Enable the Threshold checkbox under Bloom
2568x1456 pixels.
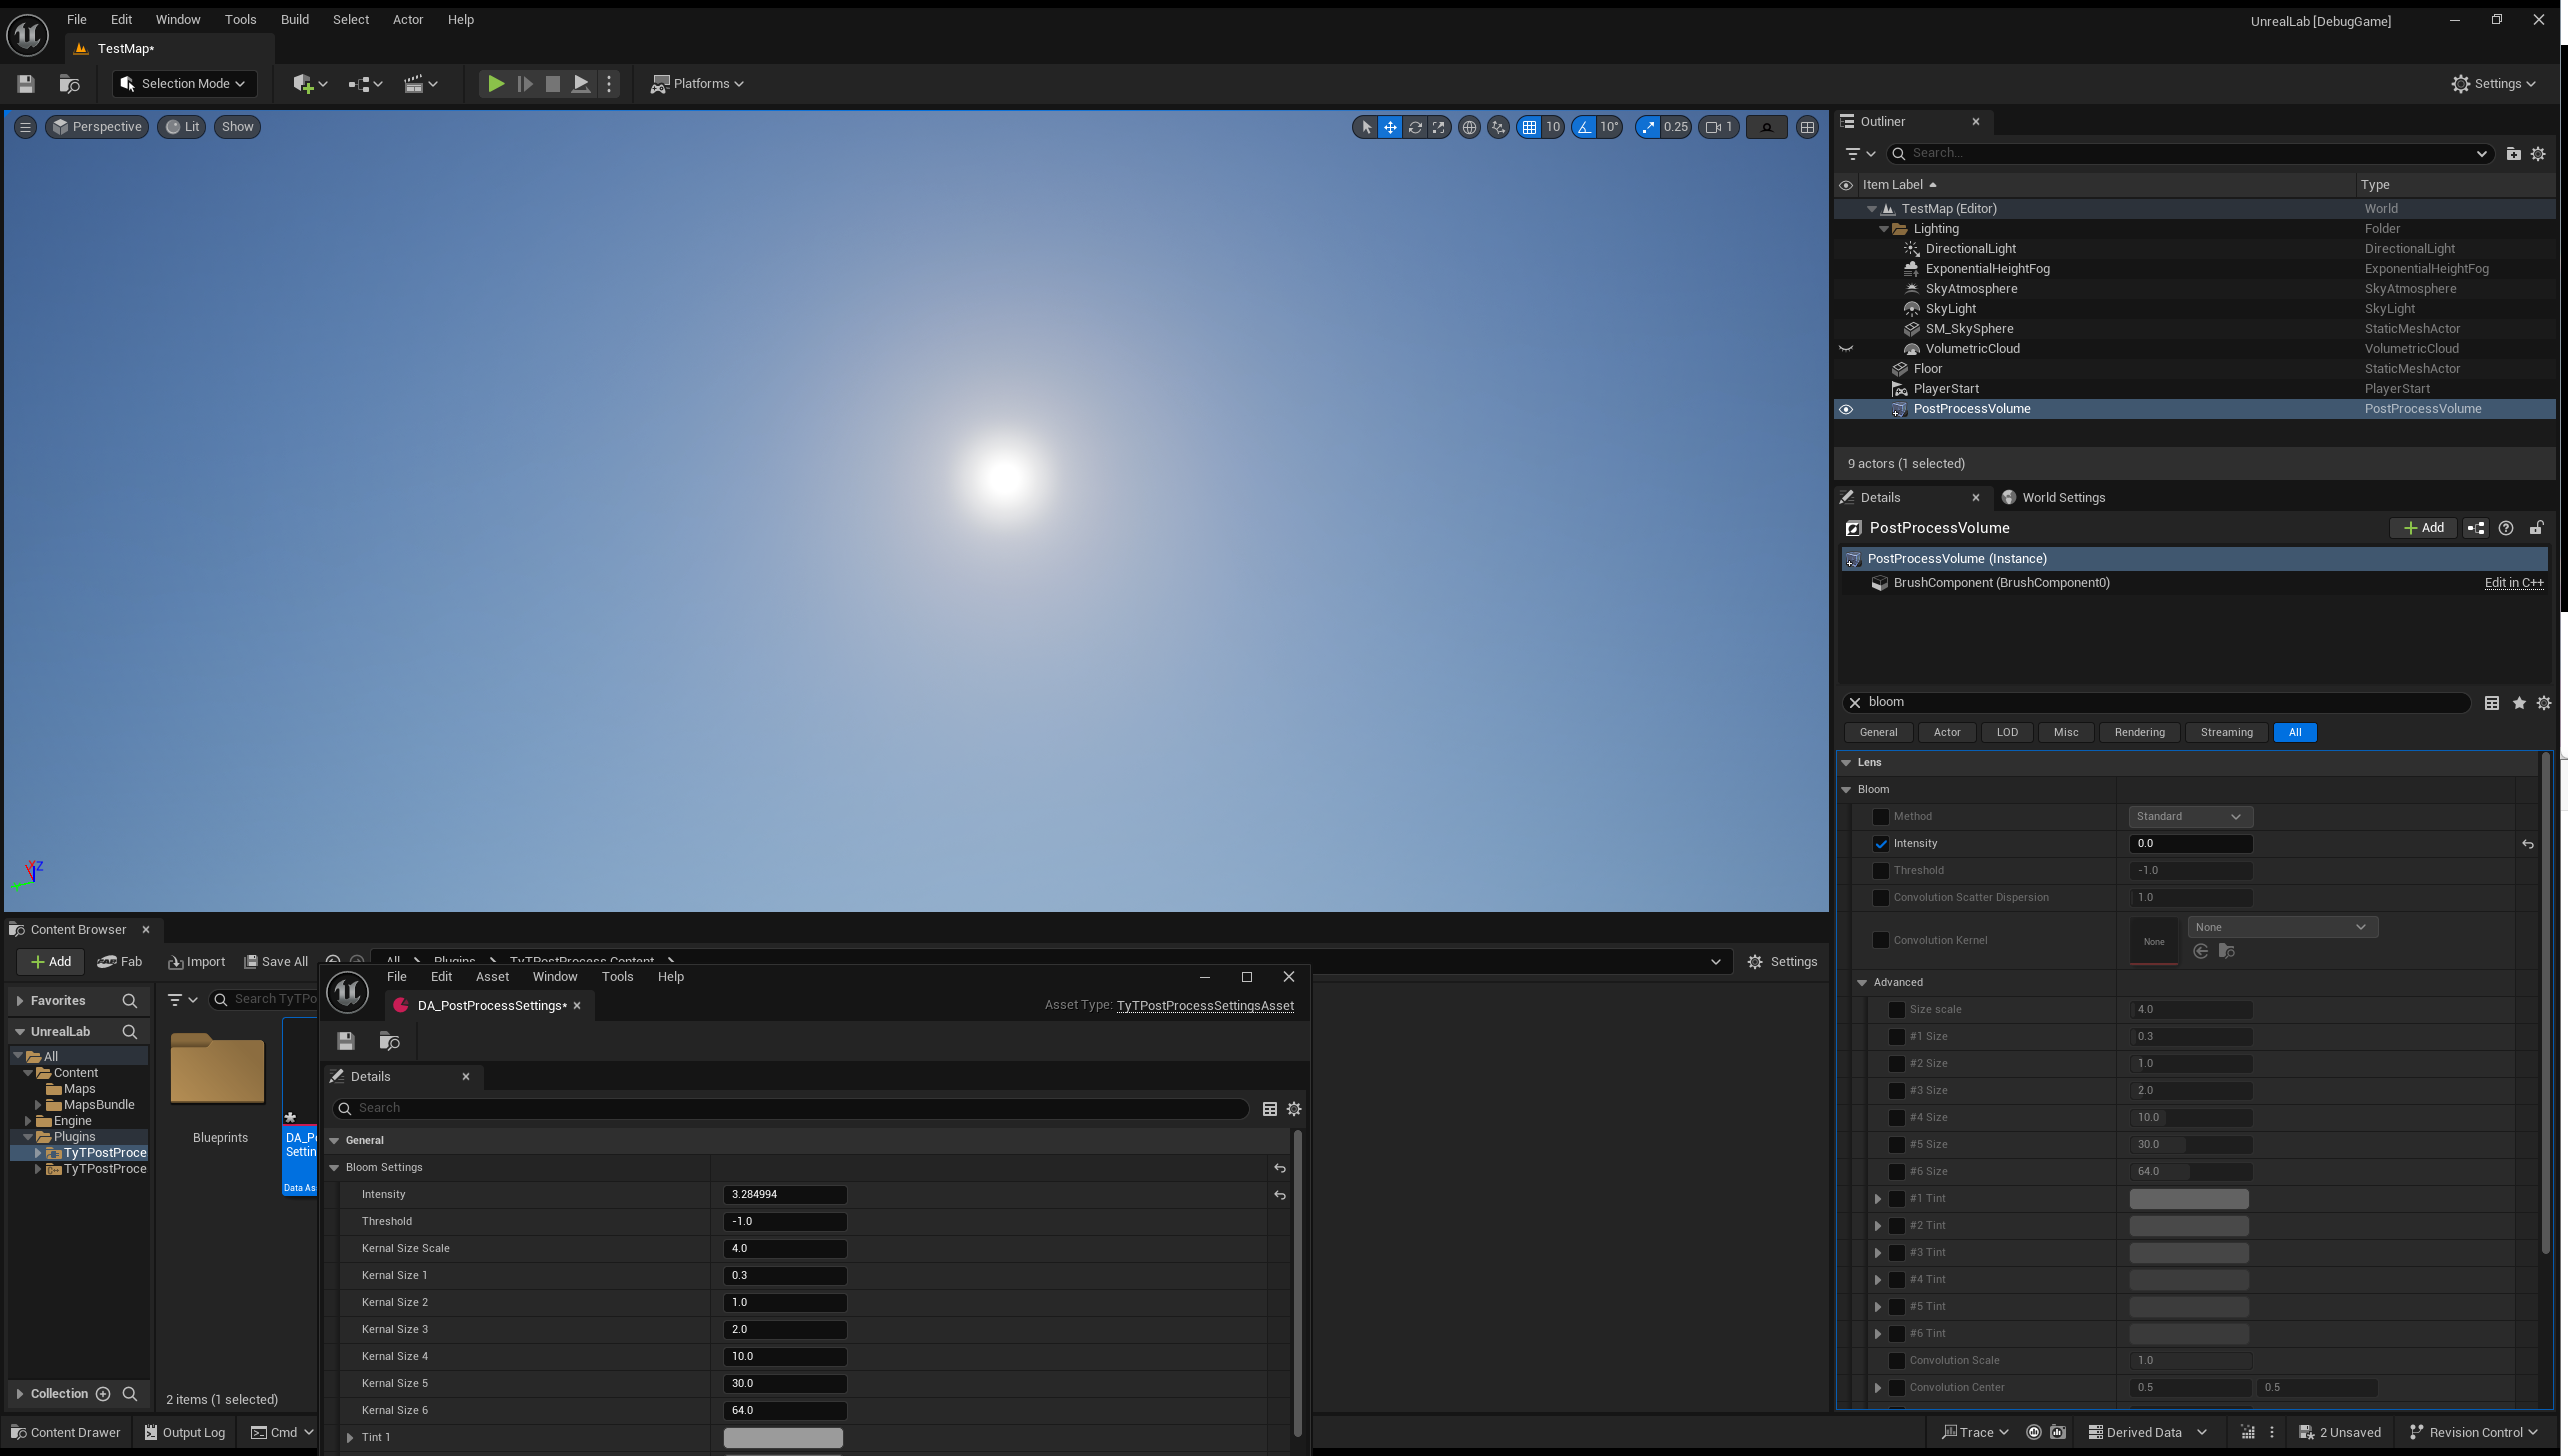pyautogui.click(x=1881, y=870)
